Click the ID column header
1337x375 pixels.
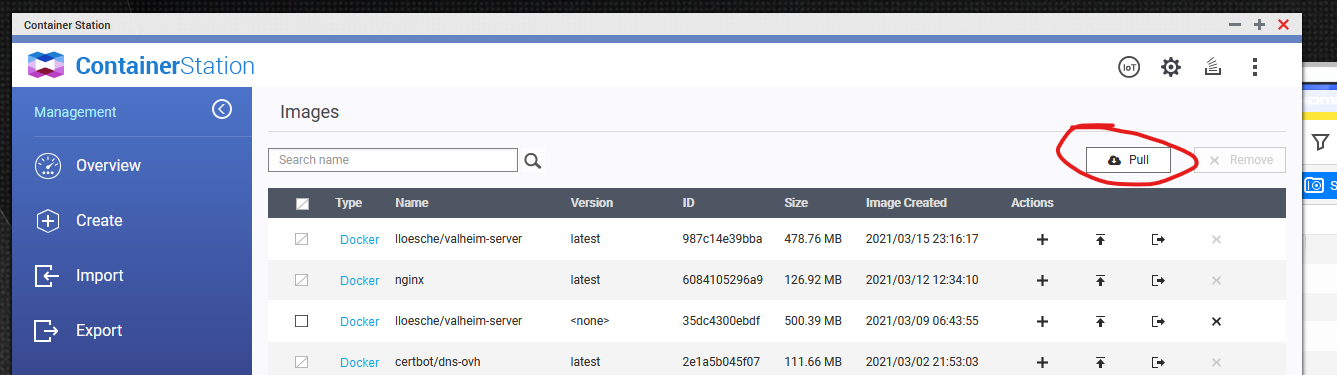click(688, 203)
